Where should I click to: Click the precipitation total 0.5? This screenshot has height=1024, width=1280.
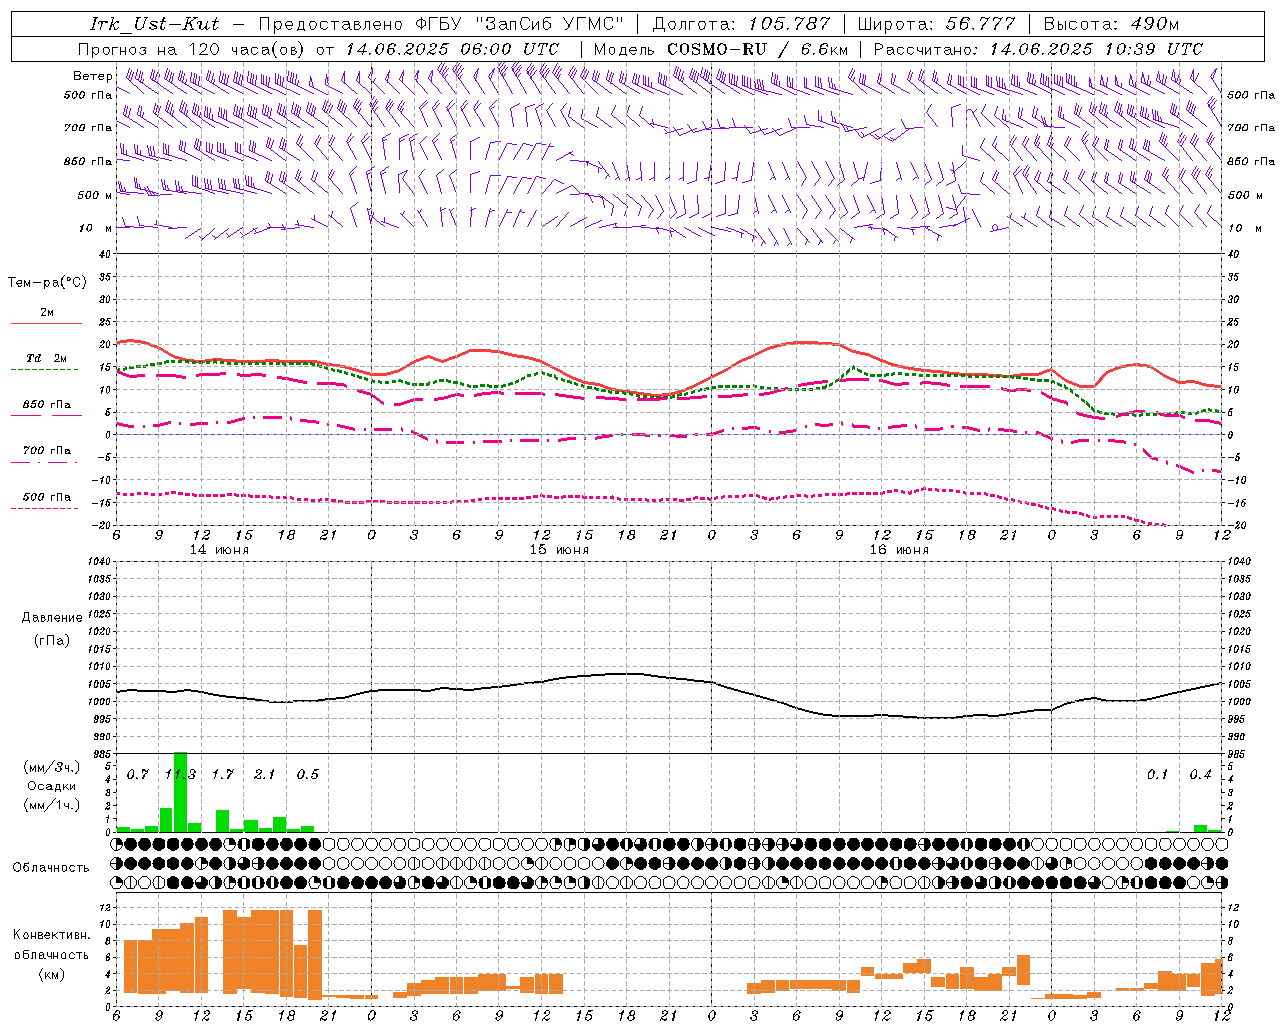coord(308,774)
